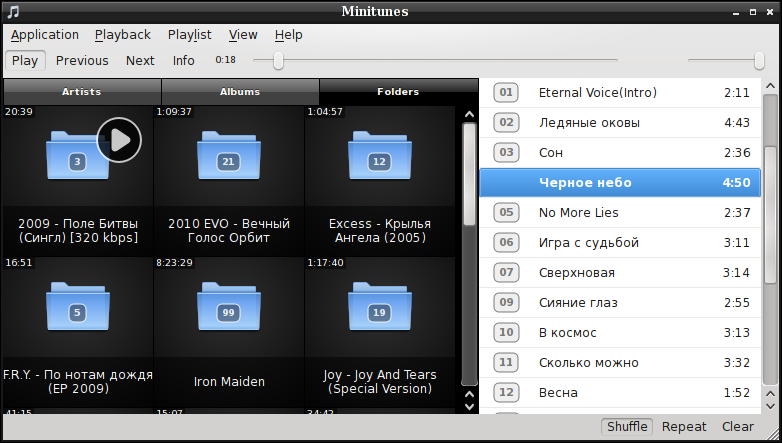Show track Info
The height and width of the screenshot is (443, 782).
point(184,60)
